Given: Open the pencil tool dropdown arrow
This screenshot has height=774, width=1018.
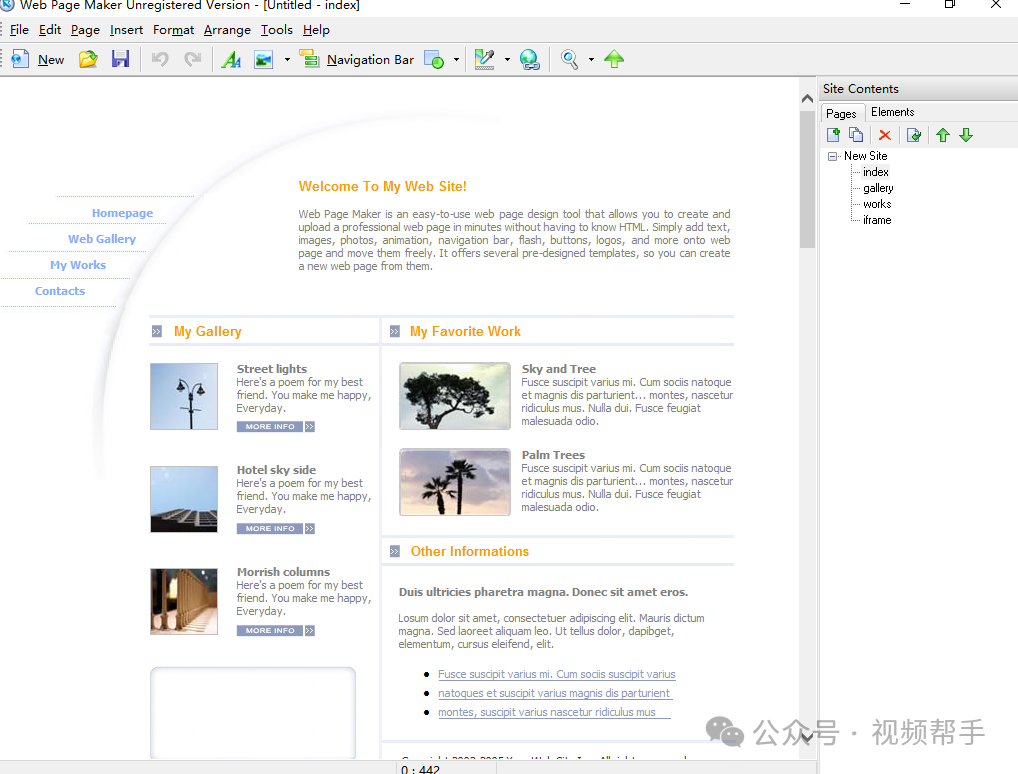Looking at the screenshot, I should point(507,60).
